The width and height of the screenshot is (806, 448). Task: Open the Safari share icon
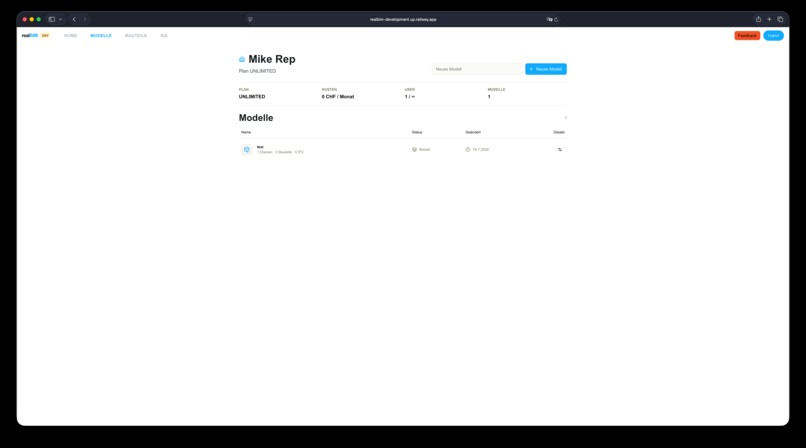point(758,20)
